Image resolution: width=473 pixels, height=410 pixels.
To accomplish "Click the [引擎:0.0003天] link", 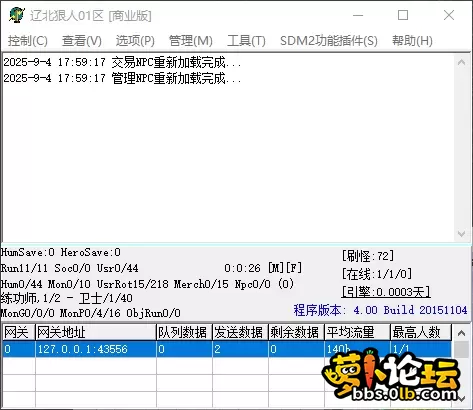I will point(386,292).
